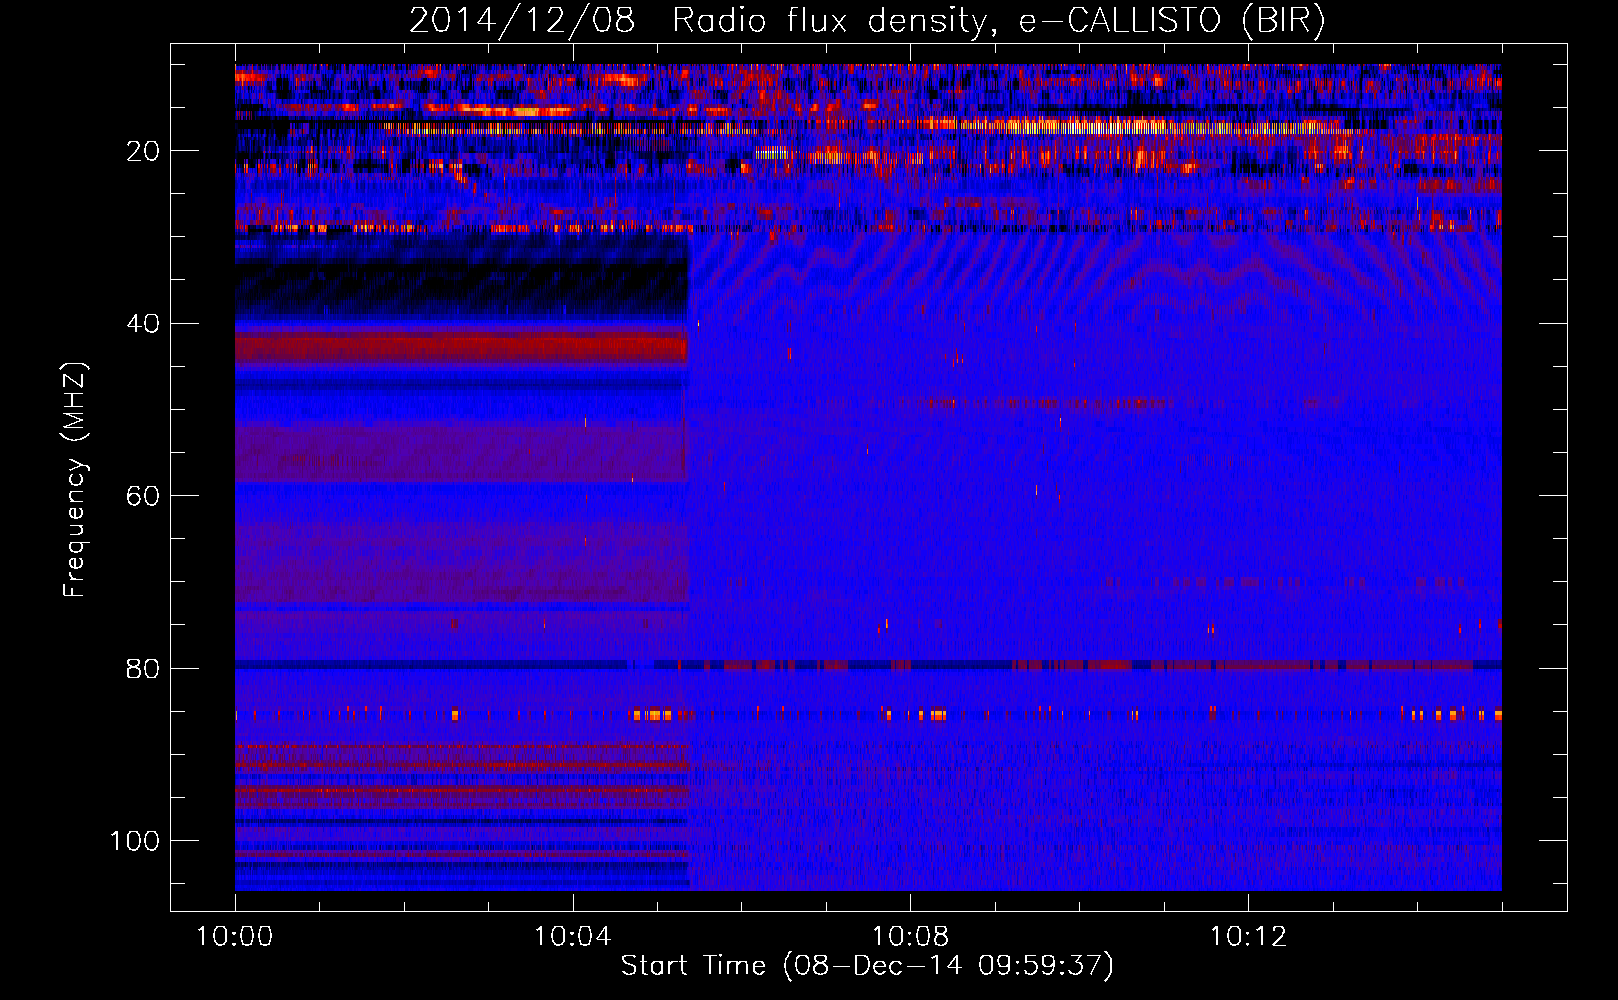Click the "10:12" time tick label

click(x=1248, y=937)
